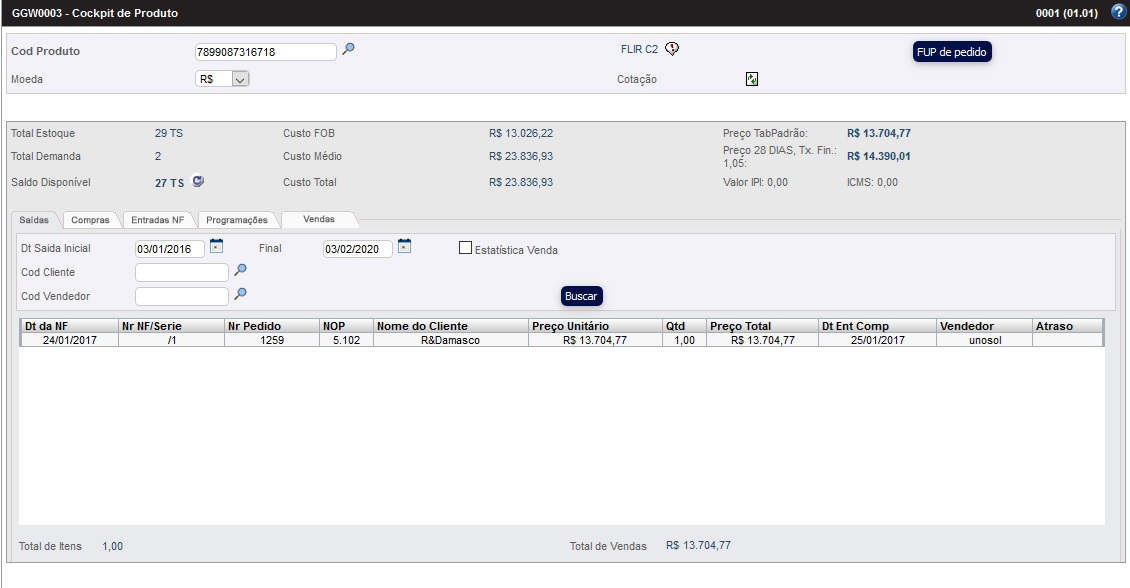Open calendar for Final date
Screen dimensions: 1130x588
coord(404,247)
